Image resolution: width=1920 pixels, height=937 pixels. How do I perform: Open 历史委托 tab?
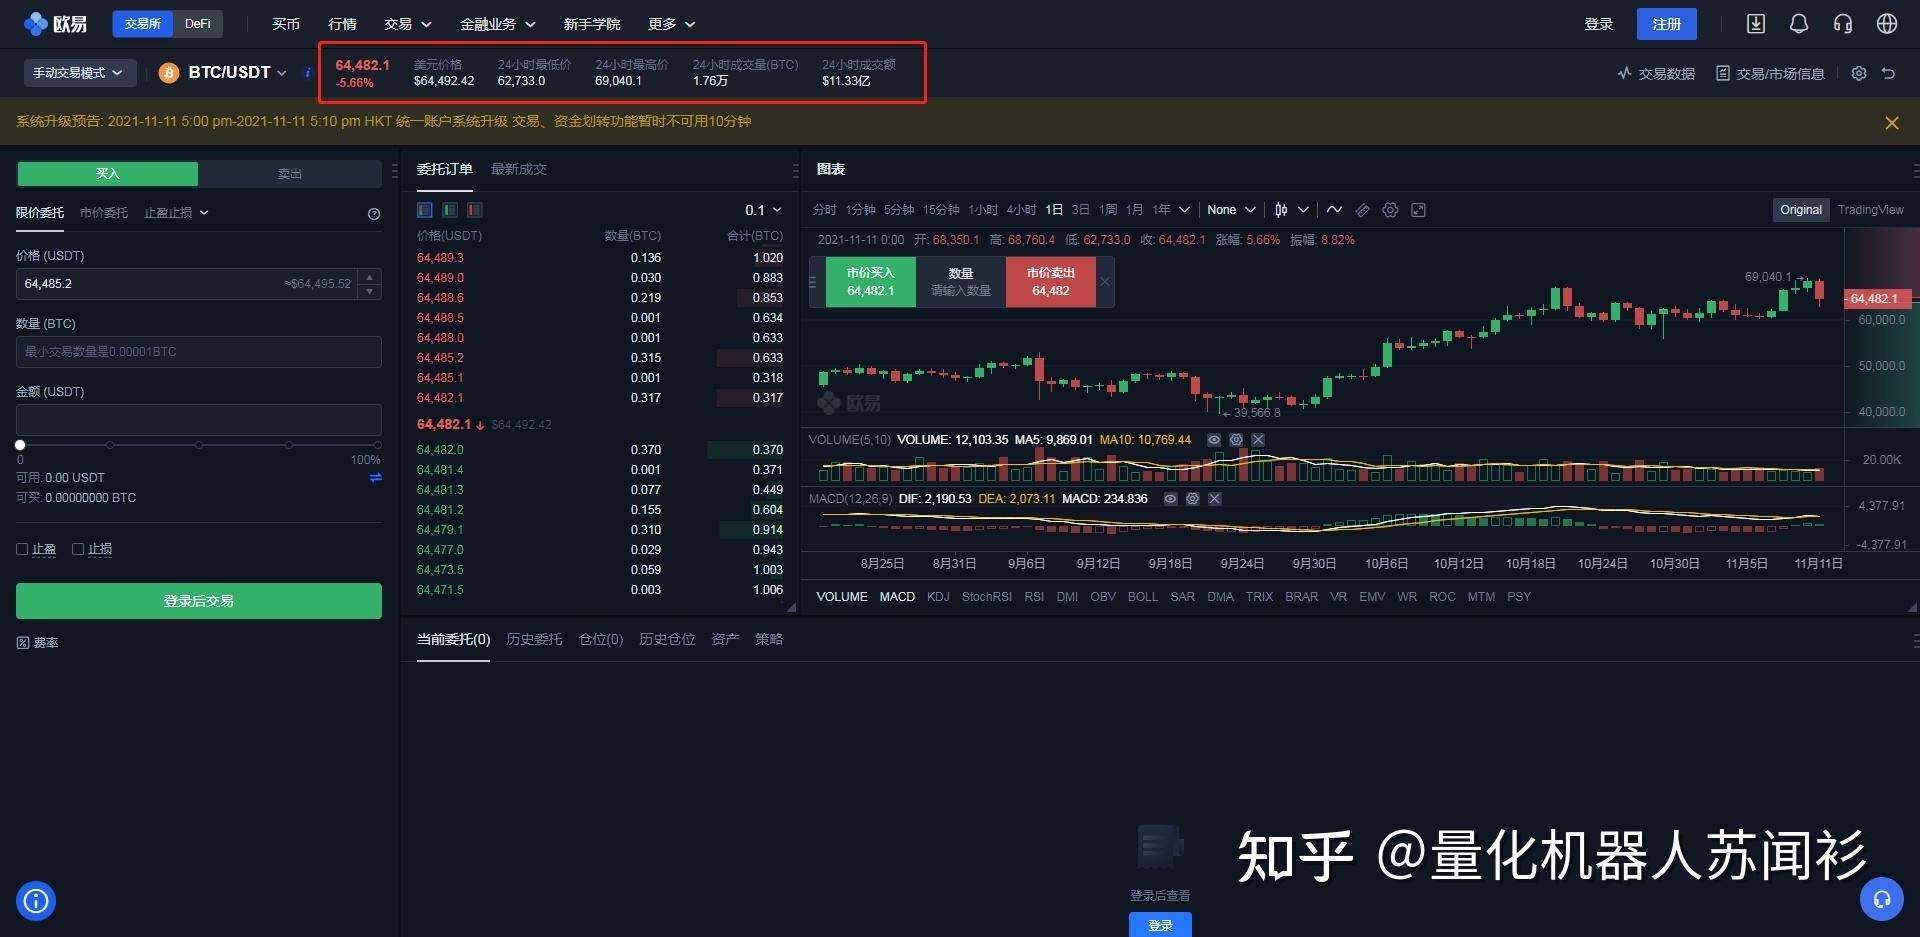coord(534,639)
